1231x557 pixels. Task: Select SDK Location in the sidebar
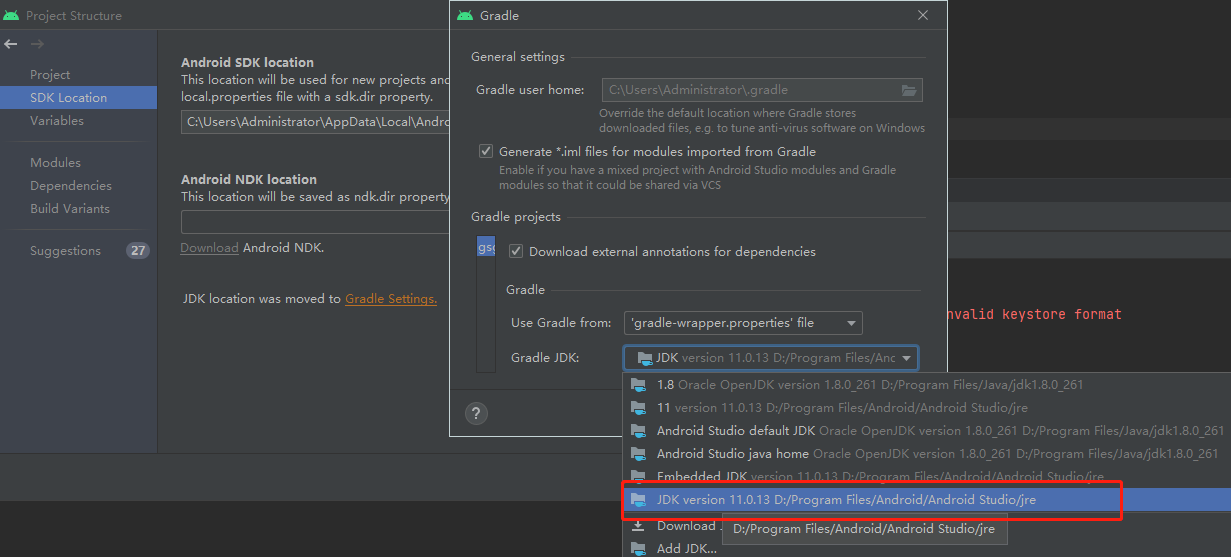pyautogui.click(x=78, y=98)
